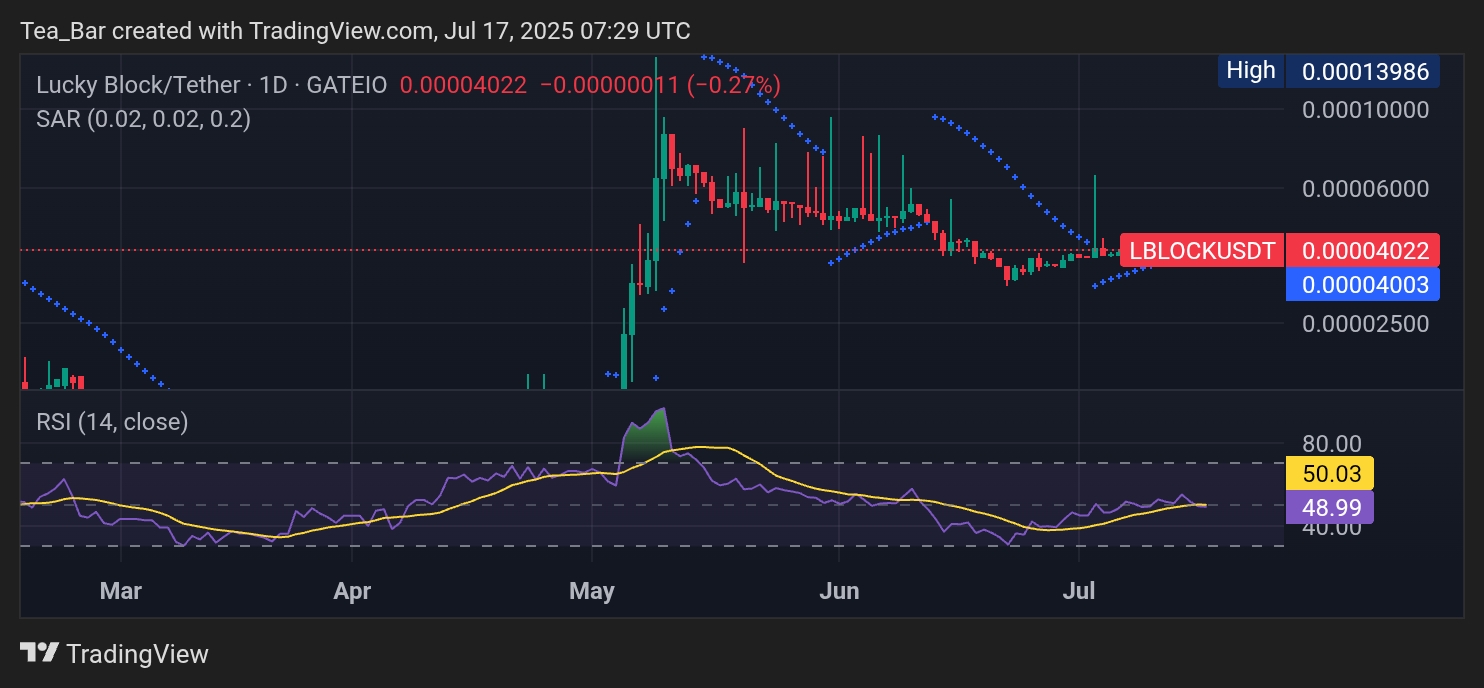Click the 0.00006000 price axis label

(x=1365, y=188)
